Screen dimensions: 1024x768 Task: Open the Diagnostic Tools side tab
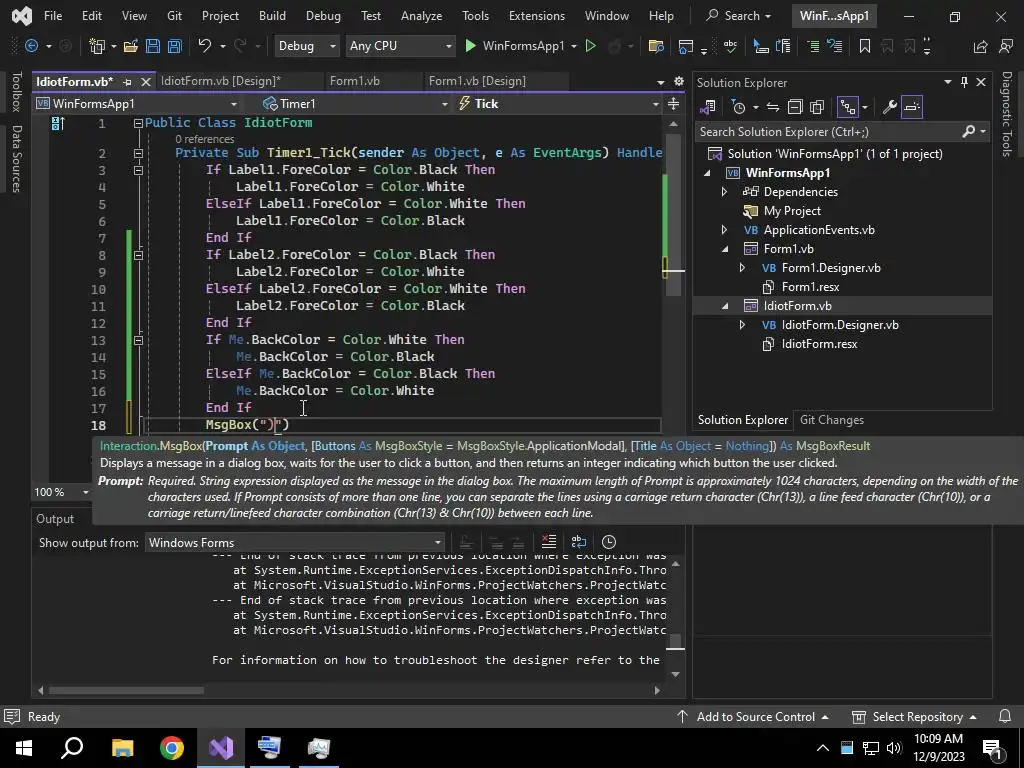[1006, 114]
